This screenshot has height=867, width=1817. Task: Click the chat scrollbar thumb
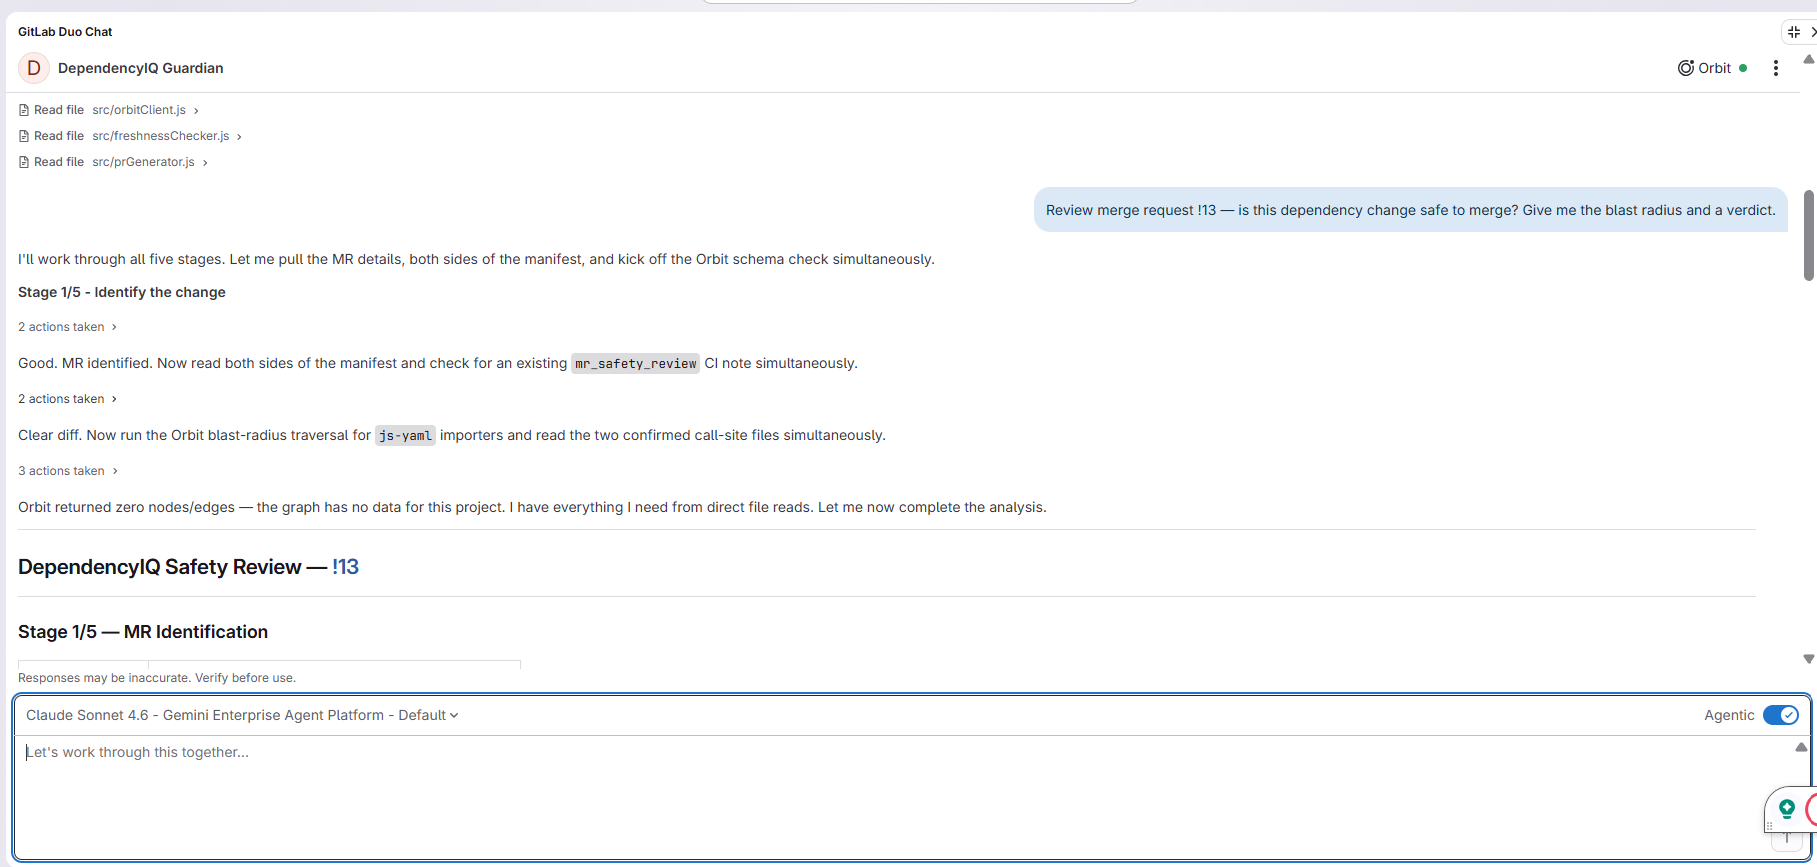click(x=1809, y=235)
